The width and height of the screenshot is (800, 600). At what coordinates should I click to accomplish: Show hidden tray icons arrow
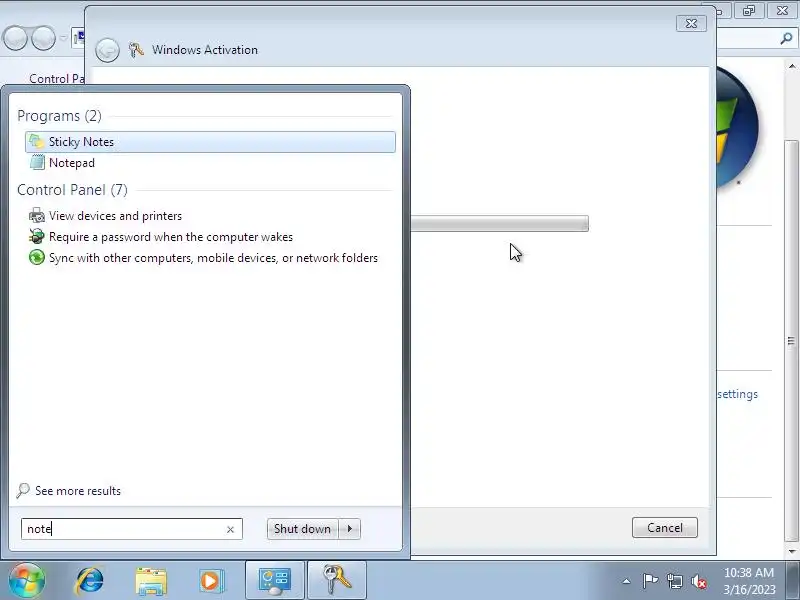point(627,581)
